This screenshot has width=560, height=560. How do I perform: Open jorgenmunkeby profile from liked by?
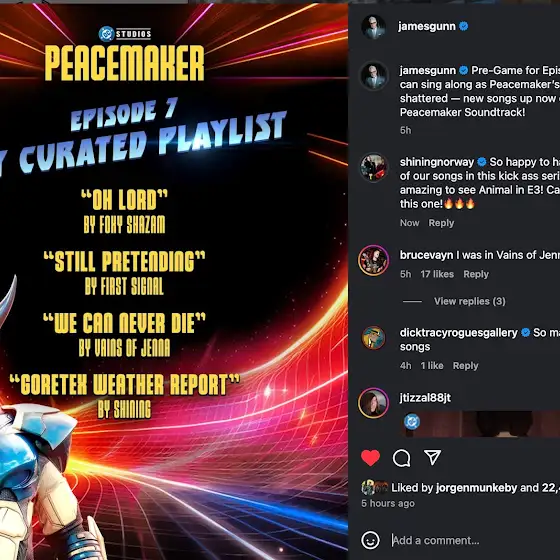[x=476, y=488]
